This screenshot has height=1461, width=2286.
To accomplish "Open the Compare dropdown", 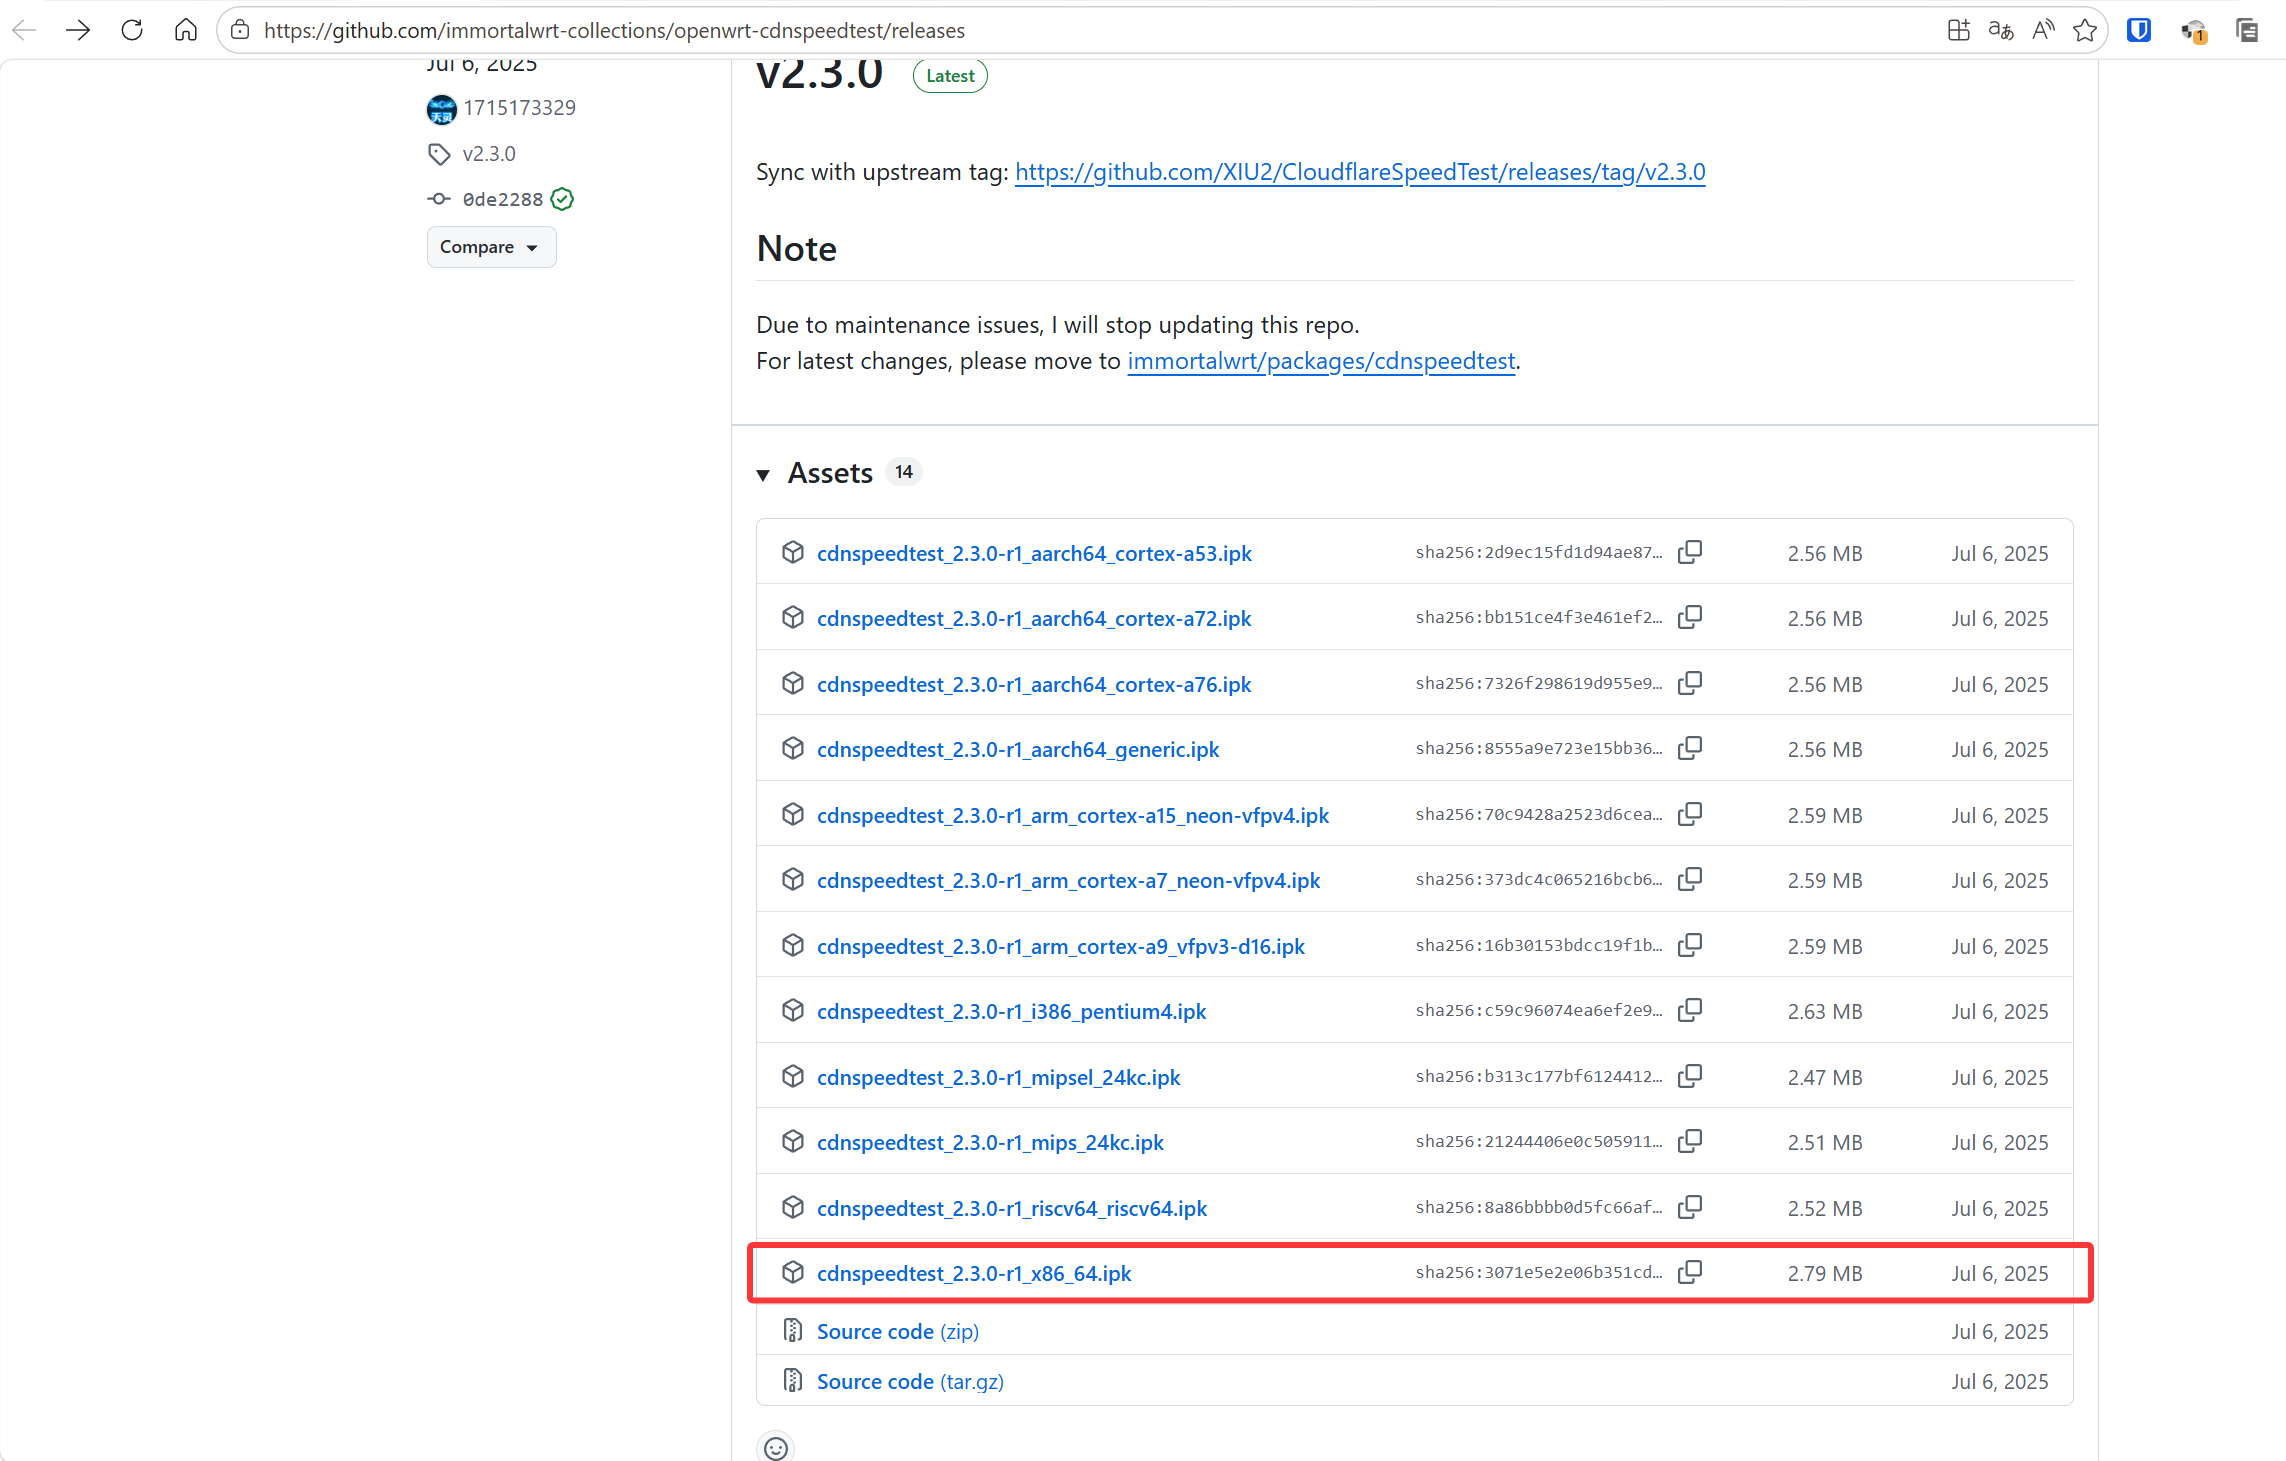I will click(x=490, y=247).
